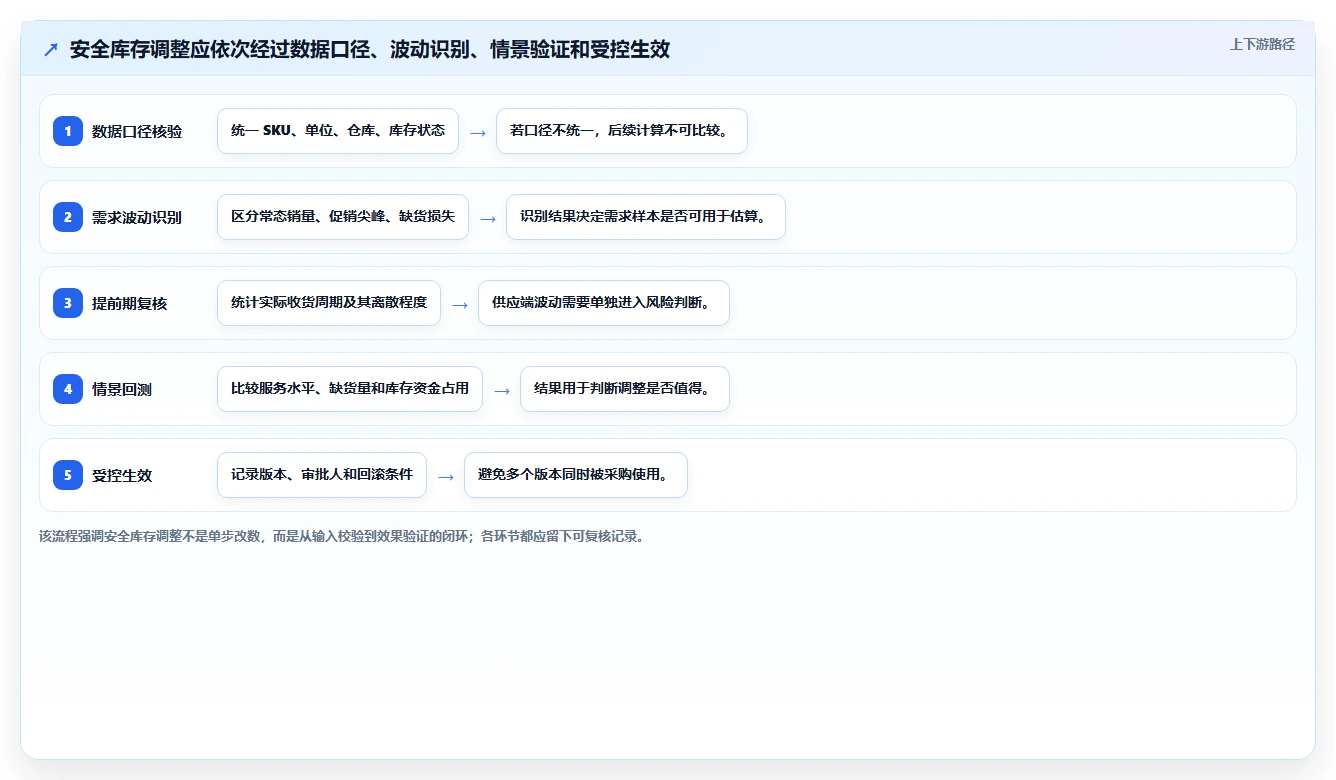
Task: Select step number 3 badge
Action: [68, 303]
